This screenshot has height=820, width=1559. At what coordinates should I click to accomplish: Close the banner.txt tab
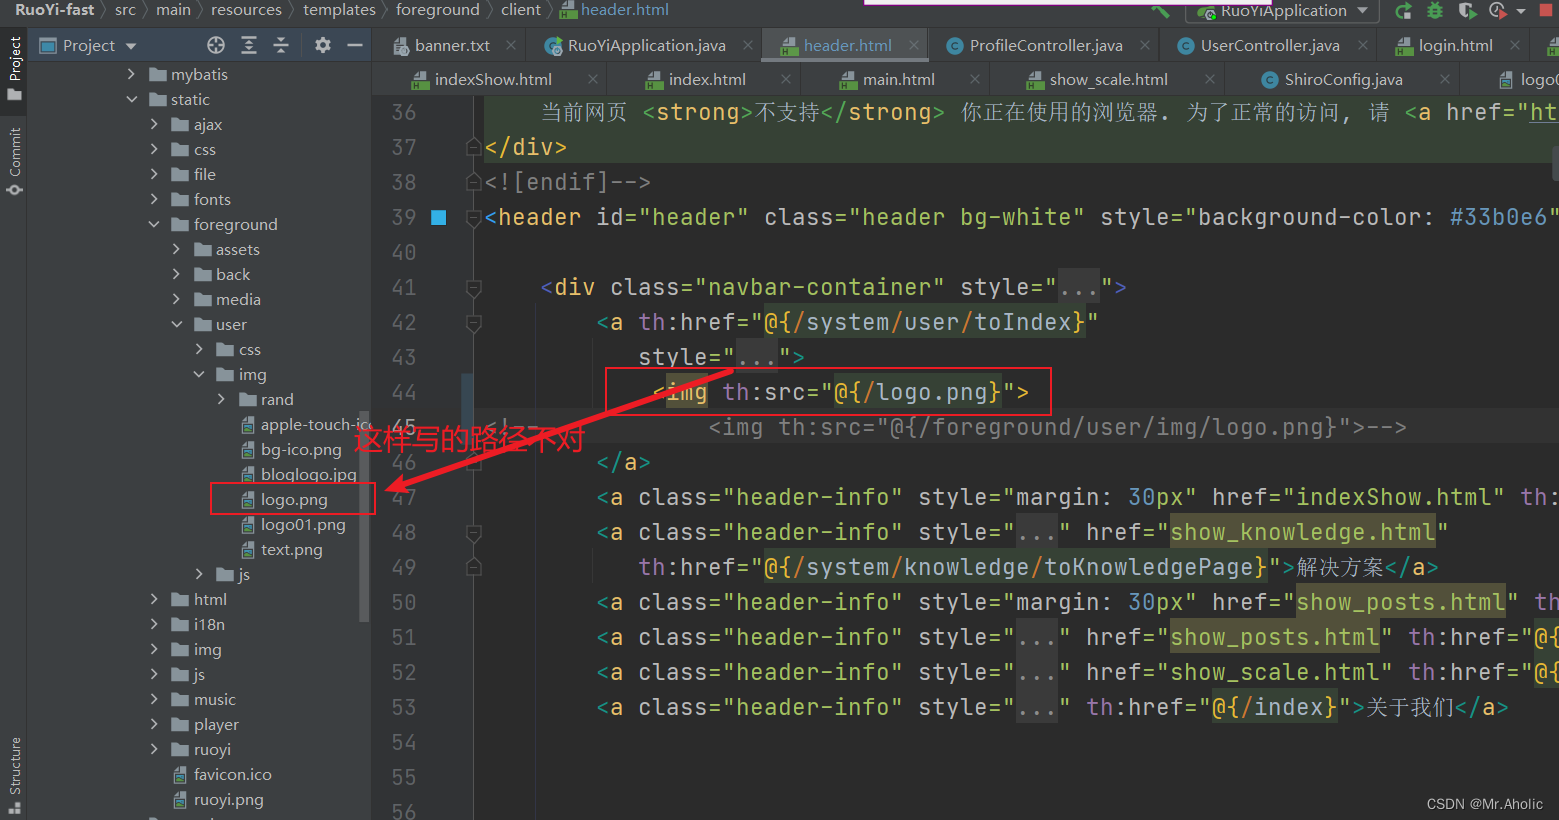click(x=511, y=45)
